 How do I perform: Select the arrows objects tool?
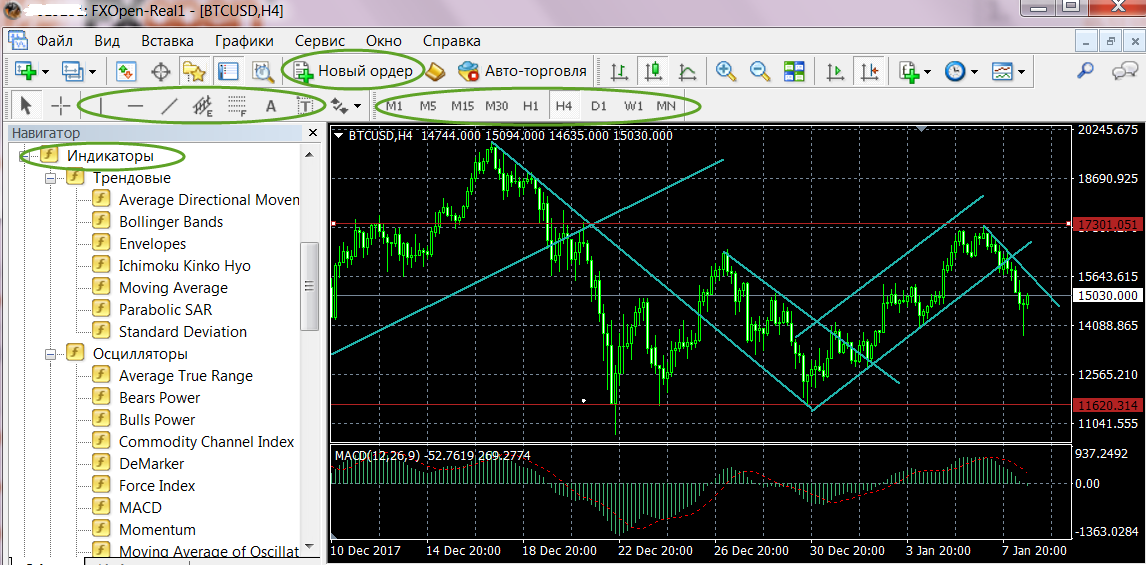click(338, 106)
